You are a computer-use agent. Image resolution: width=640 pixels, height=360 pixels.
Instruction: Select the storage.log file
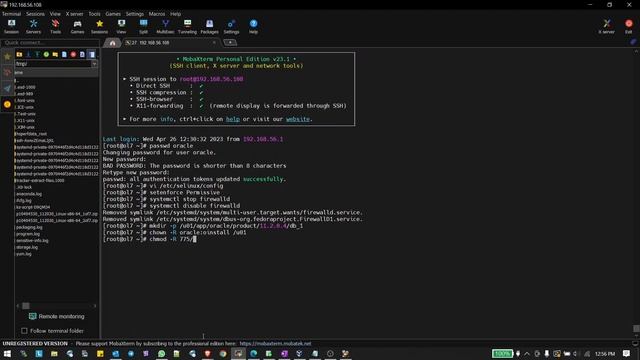27,247
